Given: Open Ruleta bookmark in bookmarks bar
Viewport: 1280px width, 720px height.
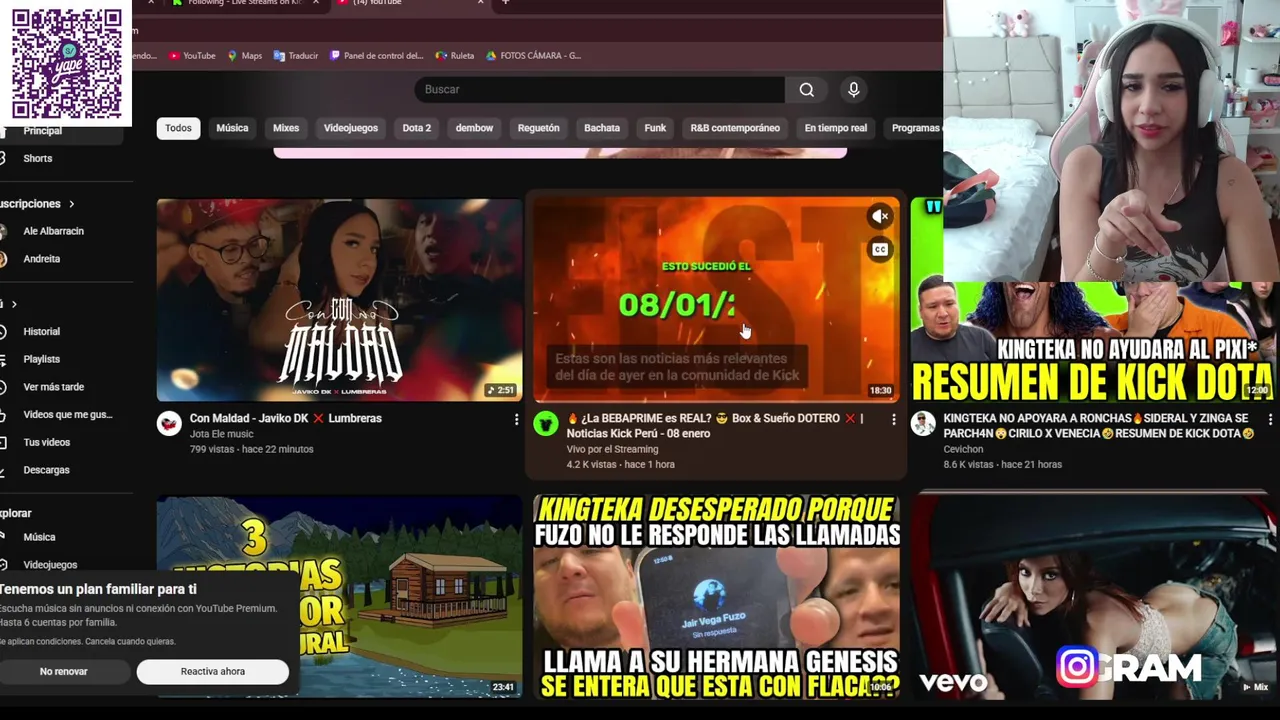Looking at the screenshot, I should click(455, 56).
